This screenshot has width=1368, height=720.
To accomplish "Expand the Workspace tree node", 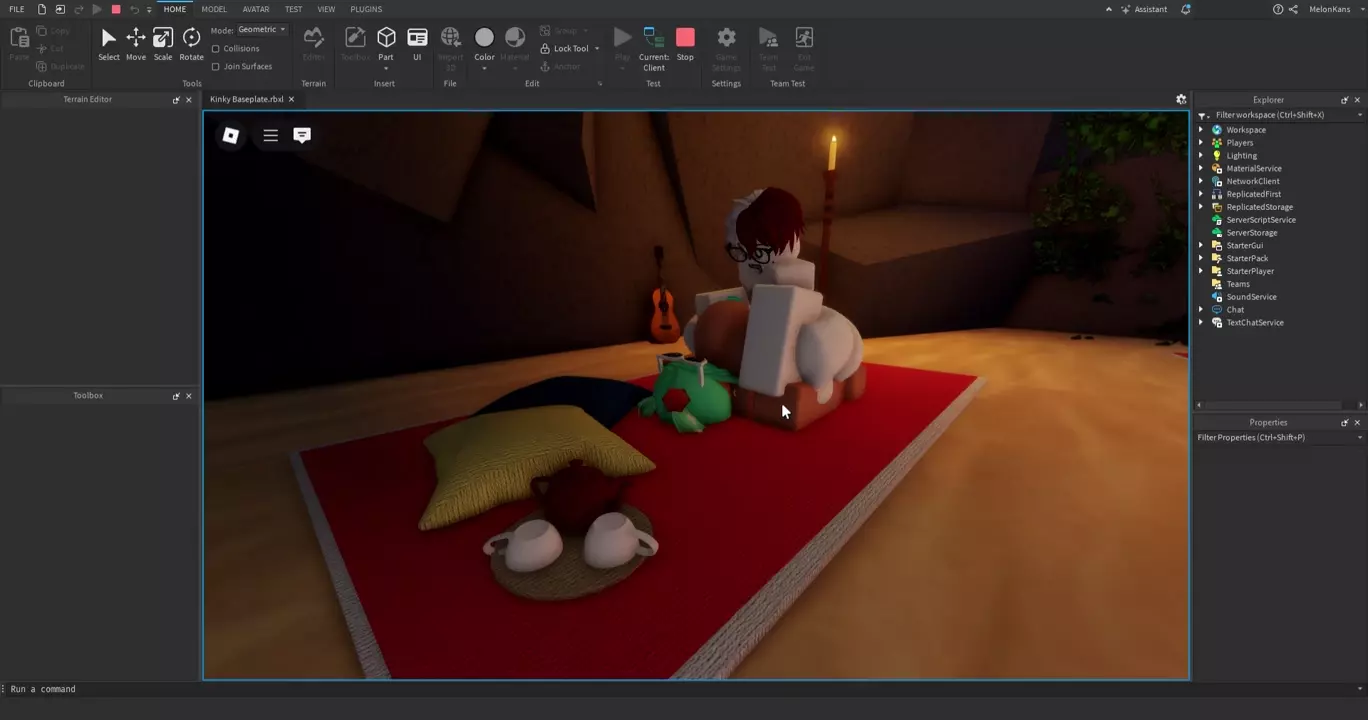I will point(1201,130).
